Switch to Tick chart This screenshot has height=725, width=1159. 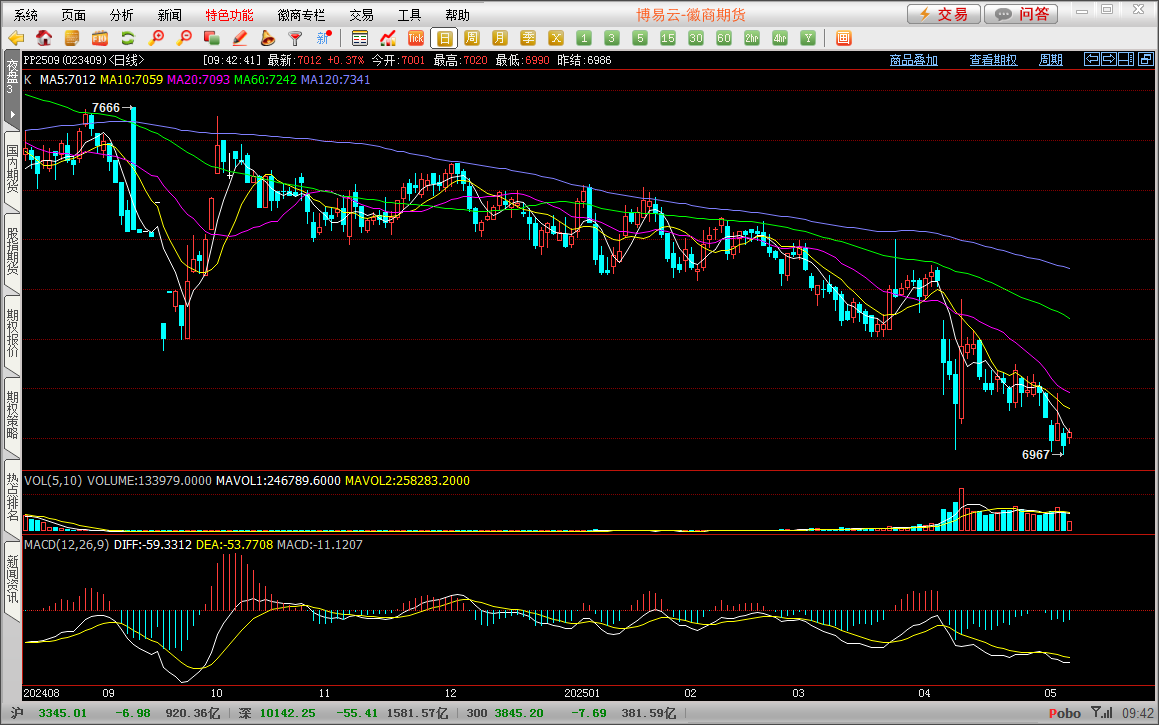pos(416,38)
